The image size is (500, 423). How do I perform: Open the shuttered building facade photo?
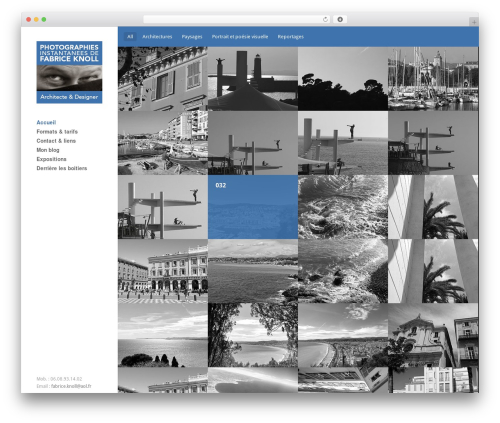[163, 79]
